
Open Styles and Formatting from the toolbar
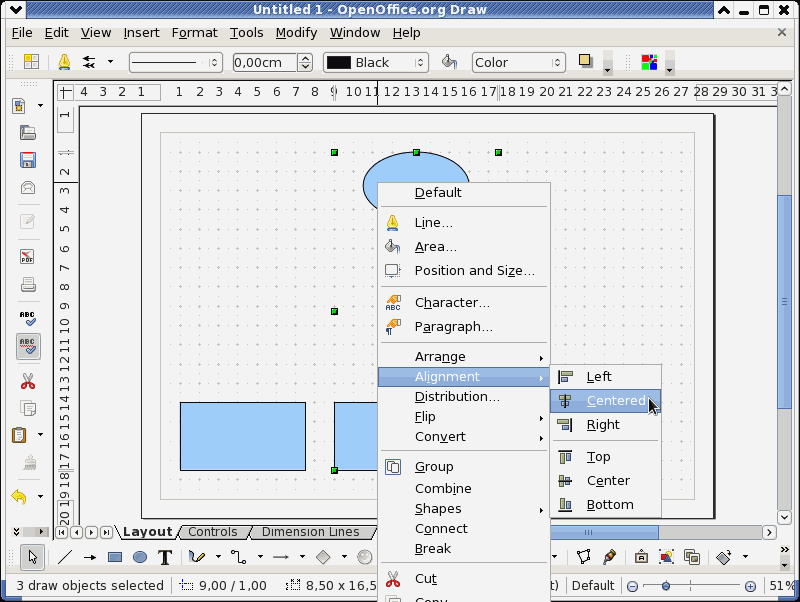(x=31, y=62)
